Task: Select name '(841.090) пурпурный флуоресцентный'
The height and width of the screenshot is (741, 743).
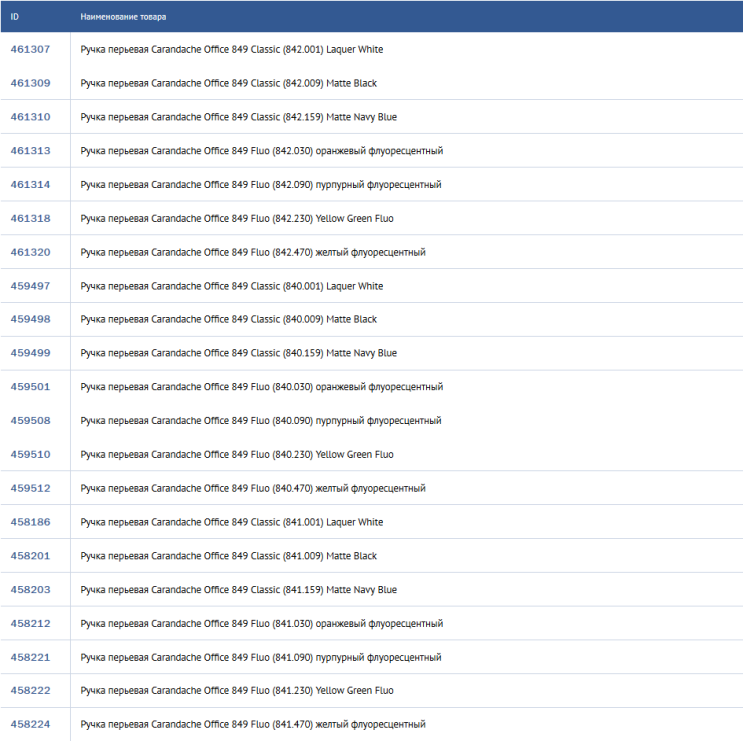Action: pos(357,657)
